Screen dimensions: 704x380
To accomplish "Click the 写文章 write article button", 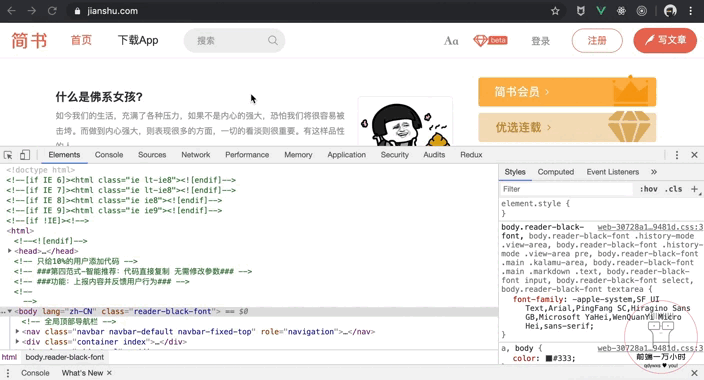I will [665, 40].
